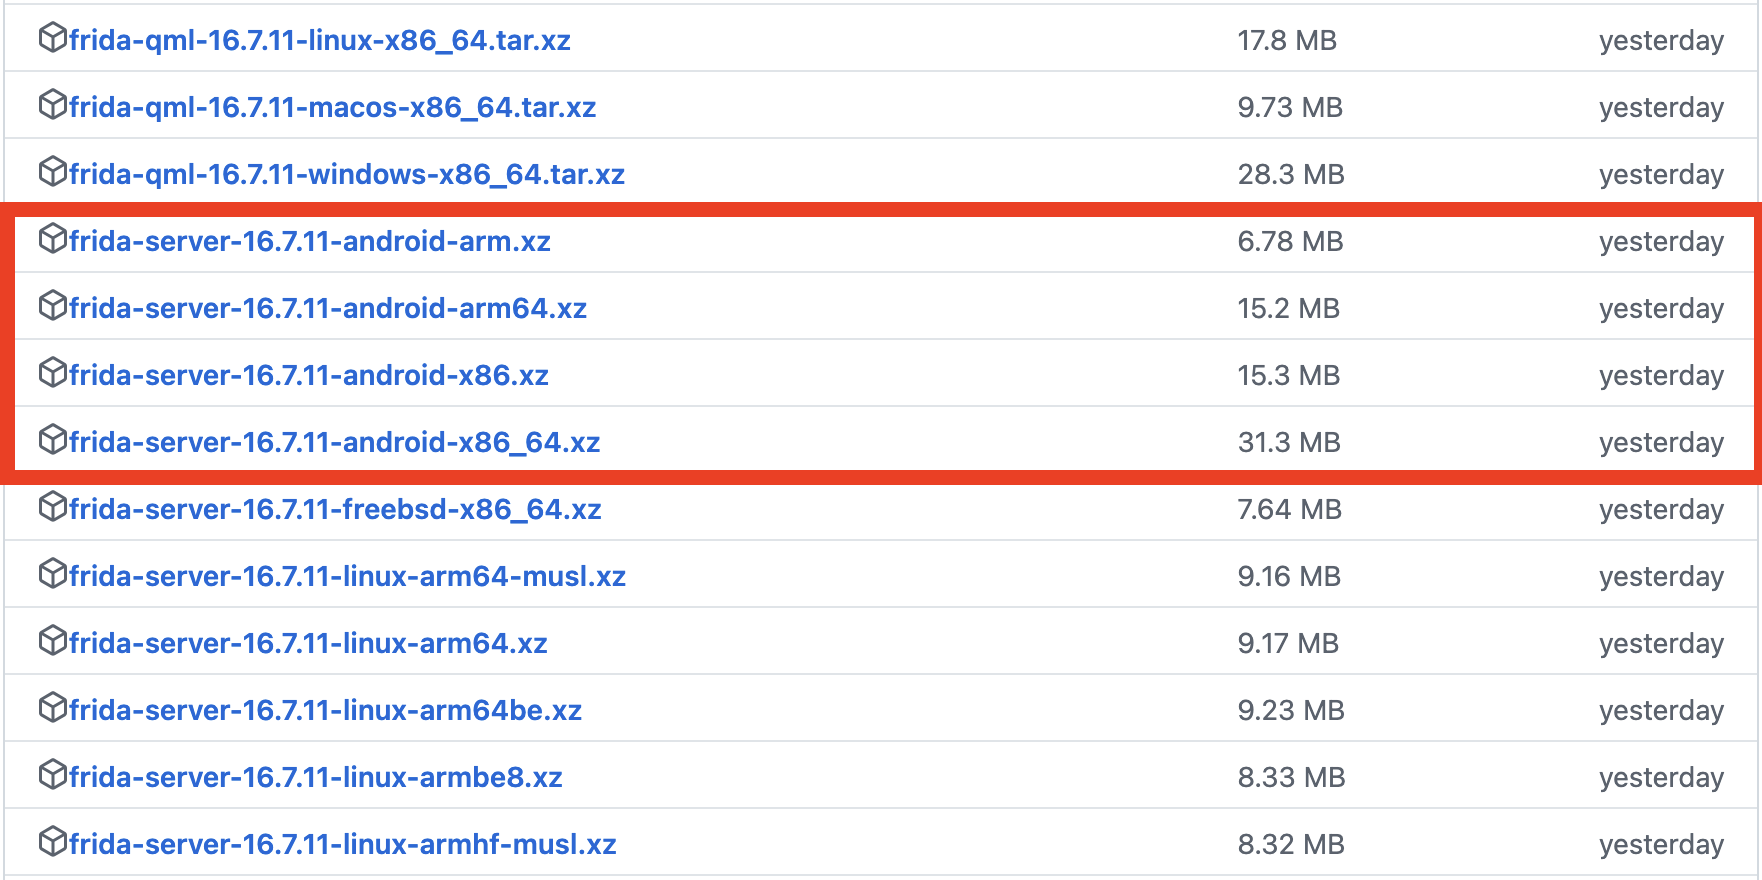Download frida-server-16.7.11-linux-armhf-musl.xz
The height and width of the screenshot is (880, 1762).
click(x=343, y=844)
